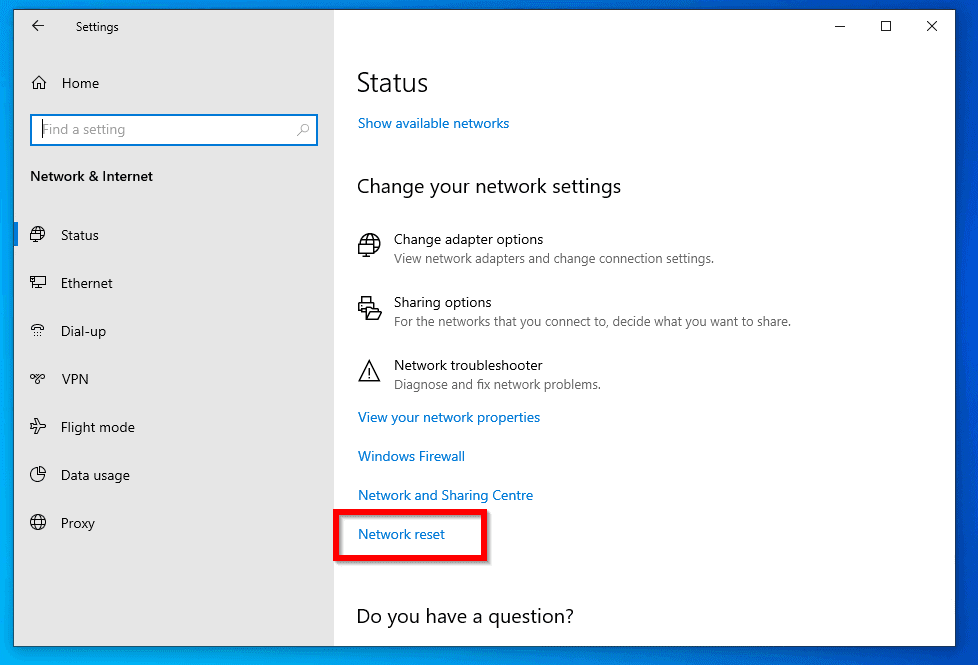This screenshot has height=665, width=978.
Task: Maximize the Settings window
Action: [886, 26]
